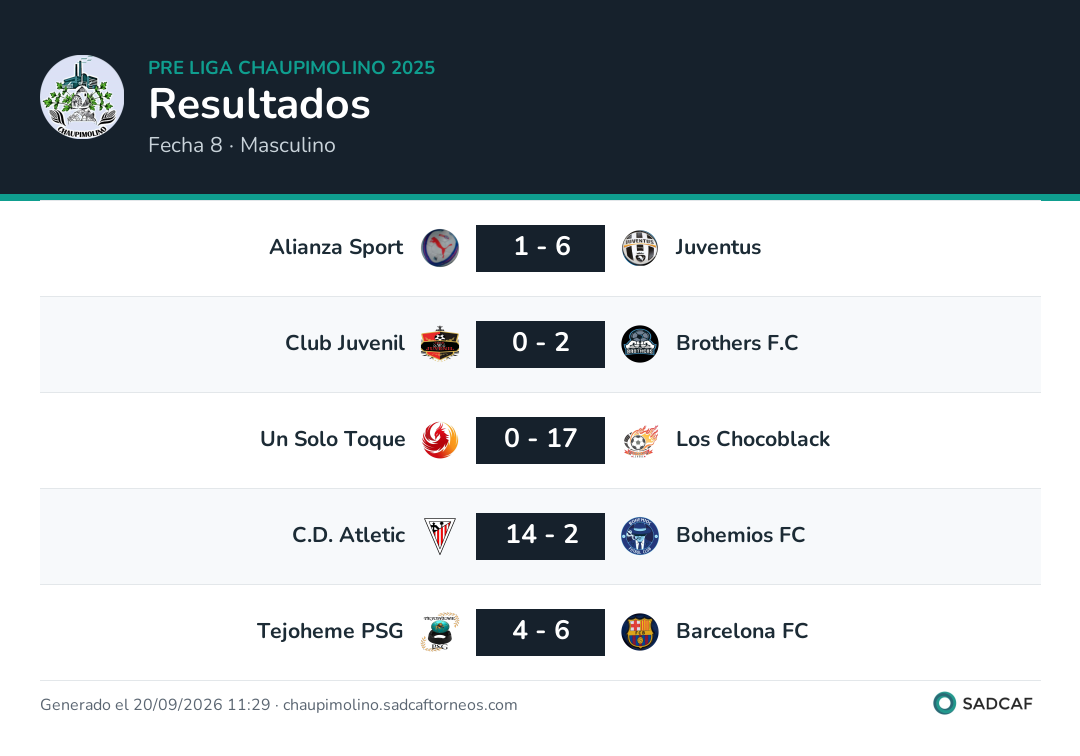Select the Un Solo Toque phoenix logo

[x=440, y=440]
